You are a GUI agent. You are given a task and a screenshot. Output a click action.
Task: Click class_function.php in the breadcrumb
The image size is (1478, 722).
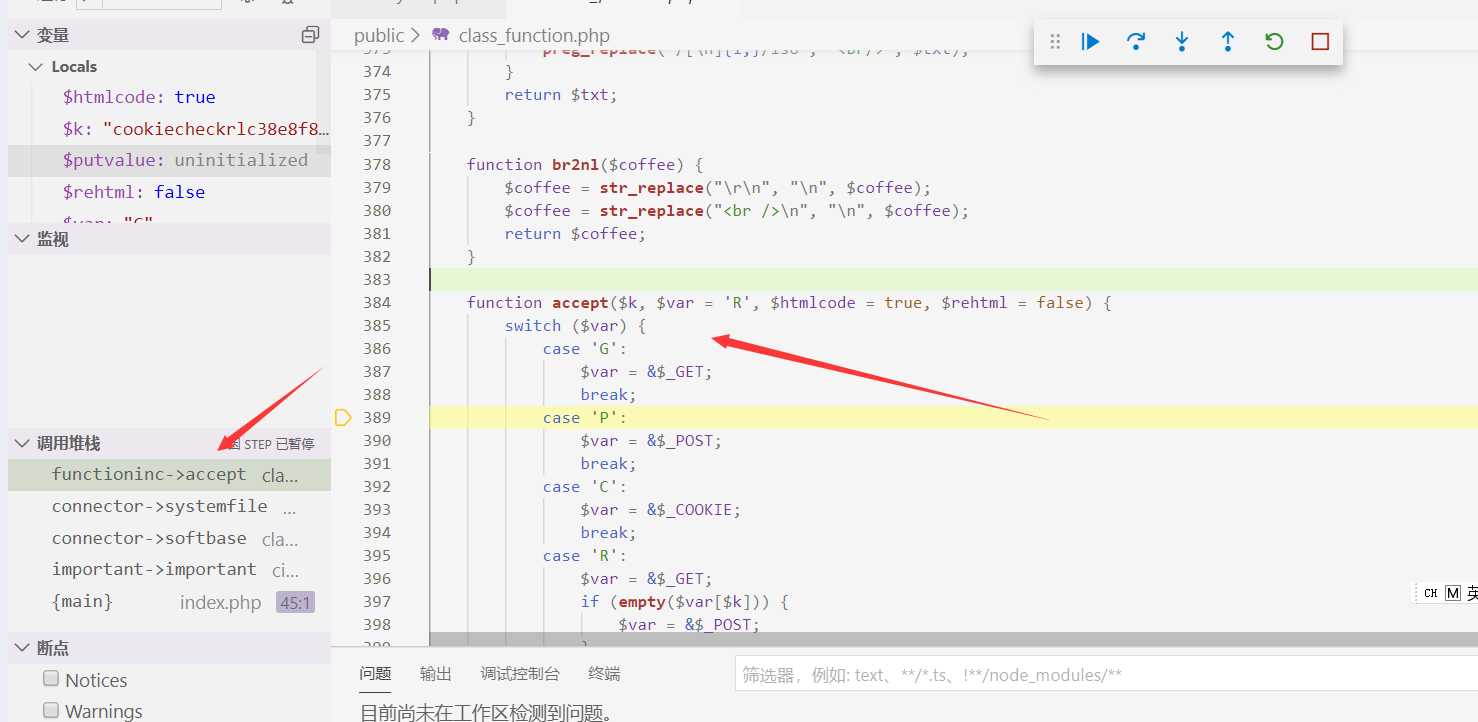click(534, 35)
